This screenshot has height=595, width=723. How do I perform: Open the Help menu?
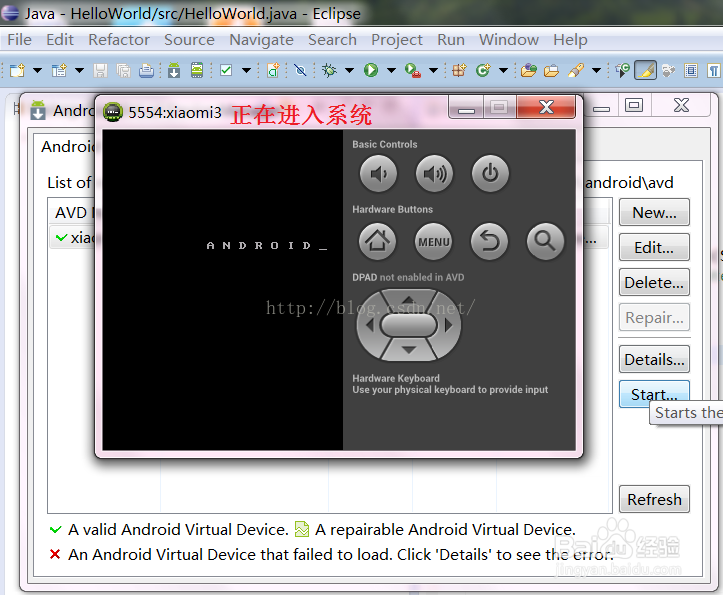(x=570, y=40)
